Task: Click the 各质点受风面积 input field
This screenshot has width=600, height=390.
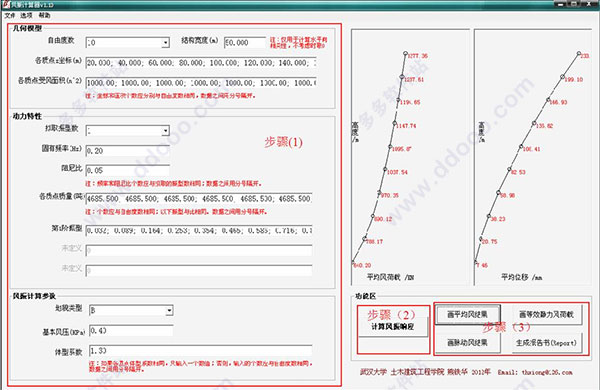Action: coord(201,82)
